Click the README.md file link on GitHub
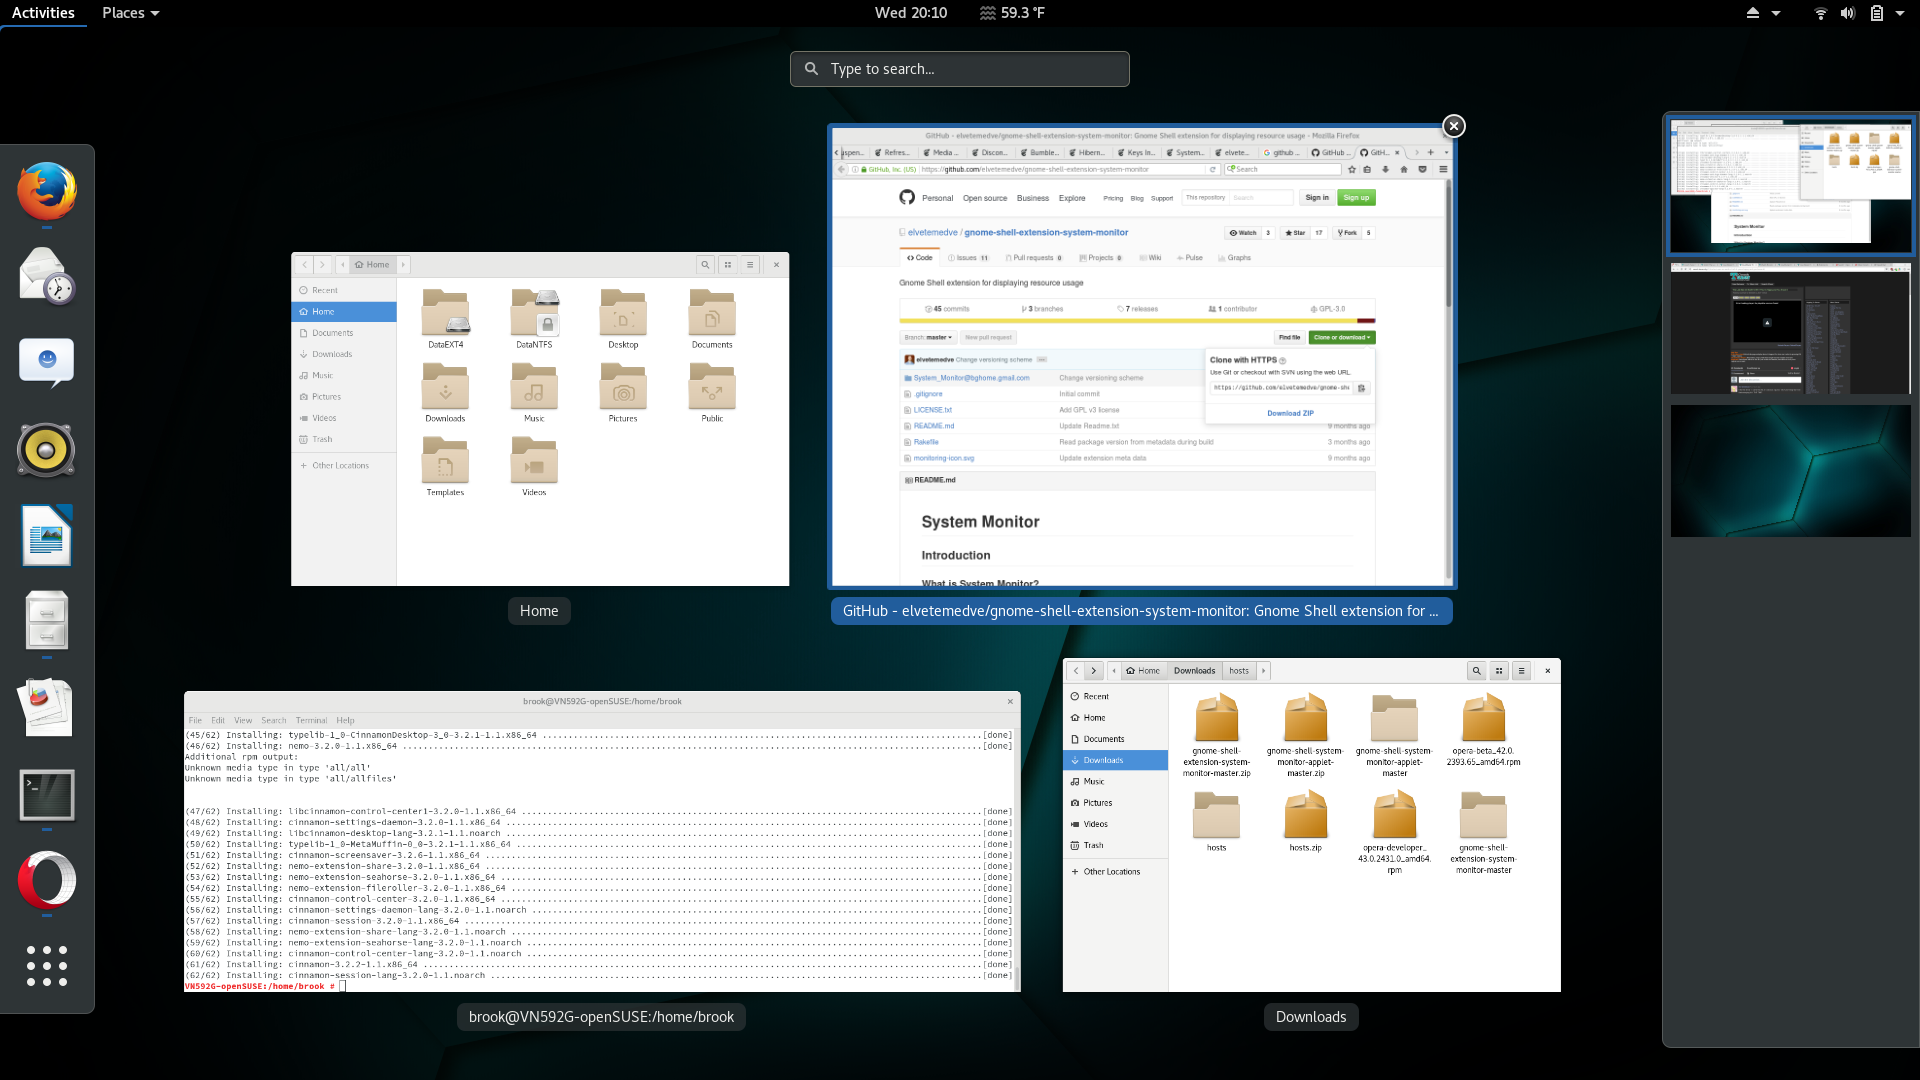This screenshot has width=1920, height=1080. (934, 426)
